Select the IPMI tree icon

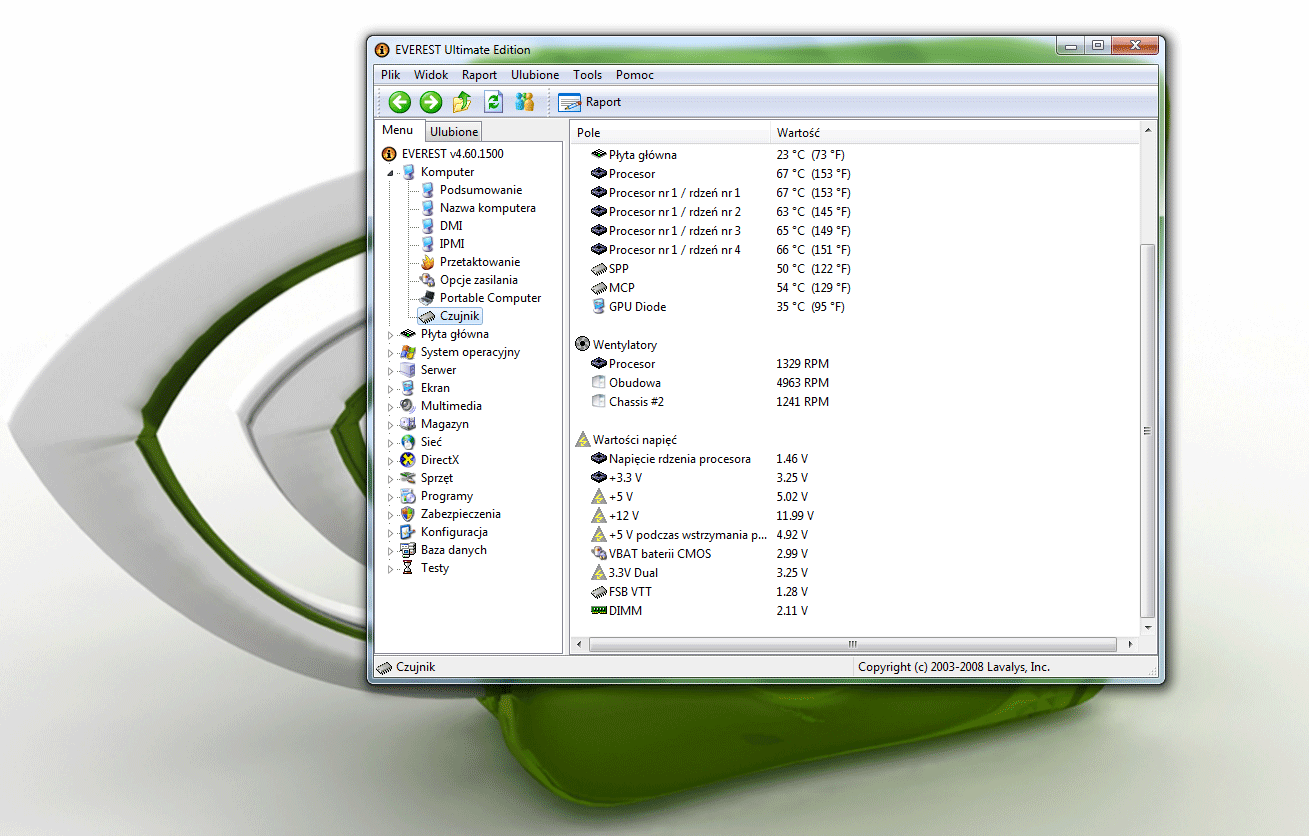click(427, 244)
